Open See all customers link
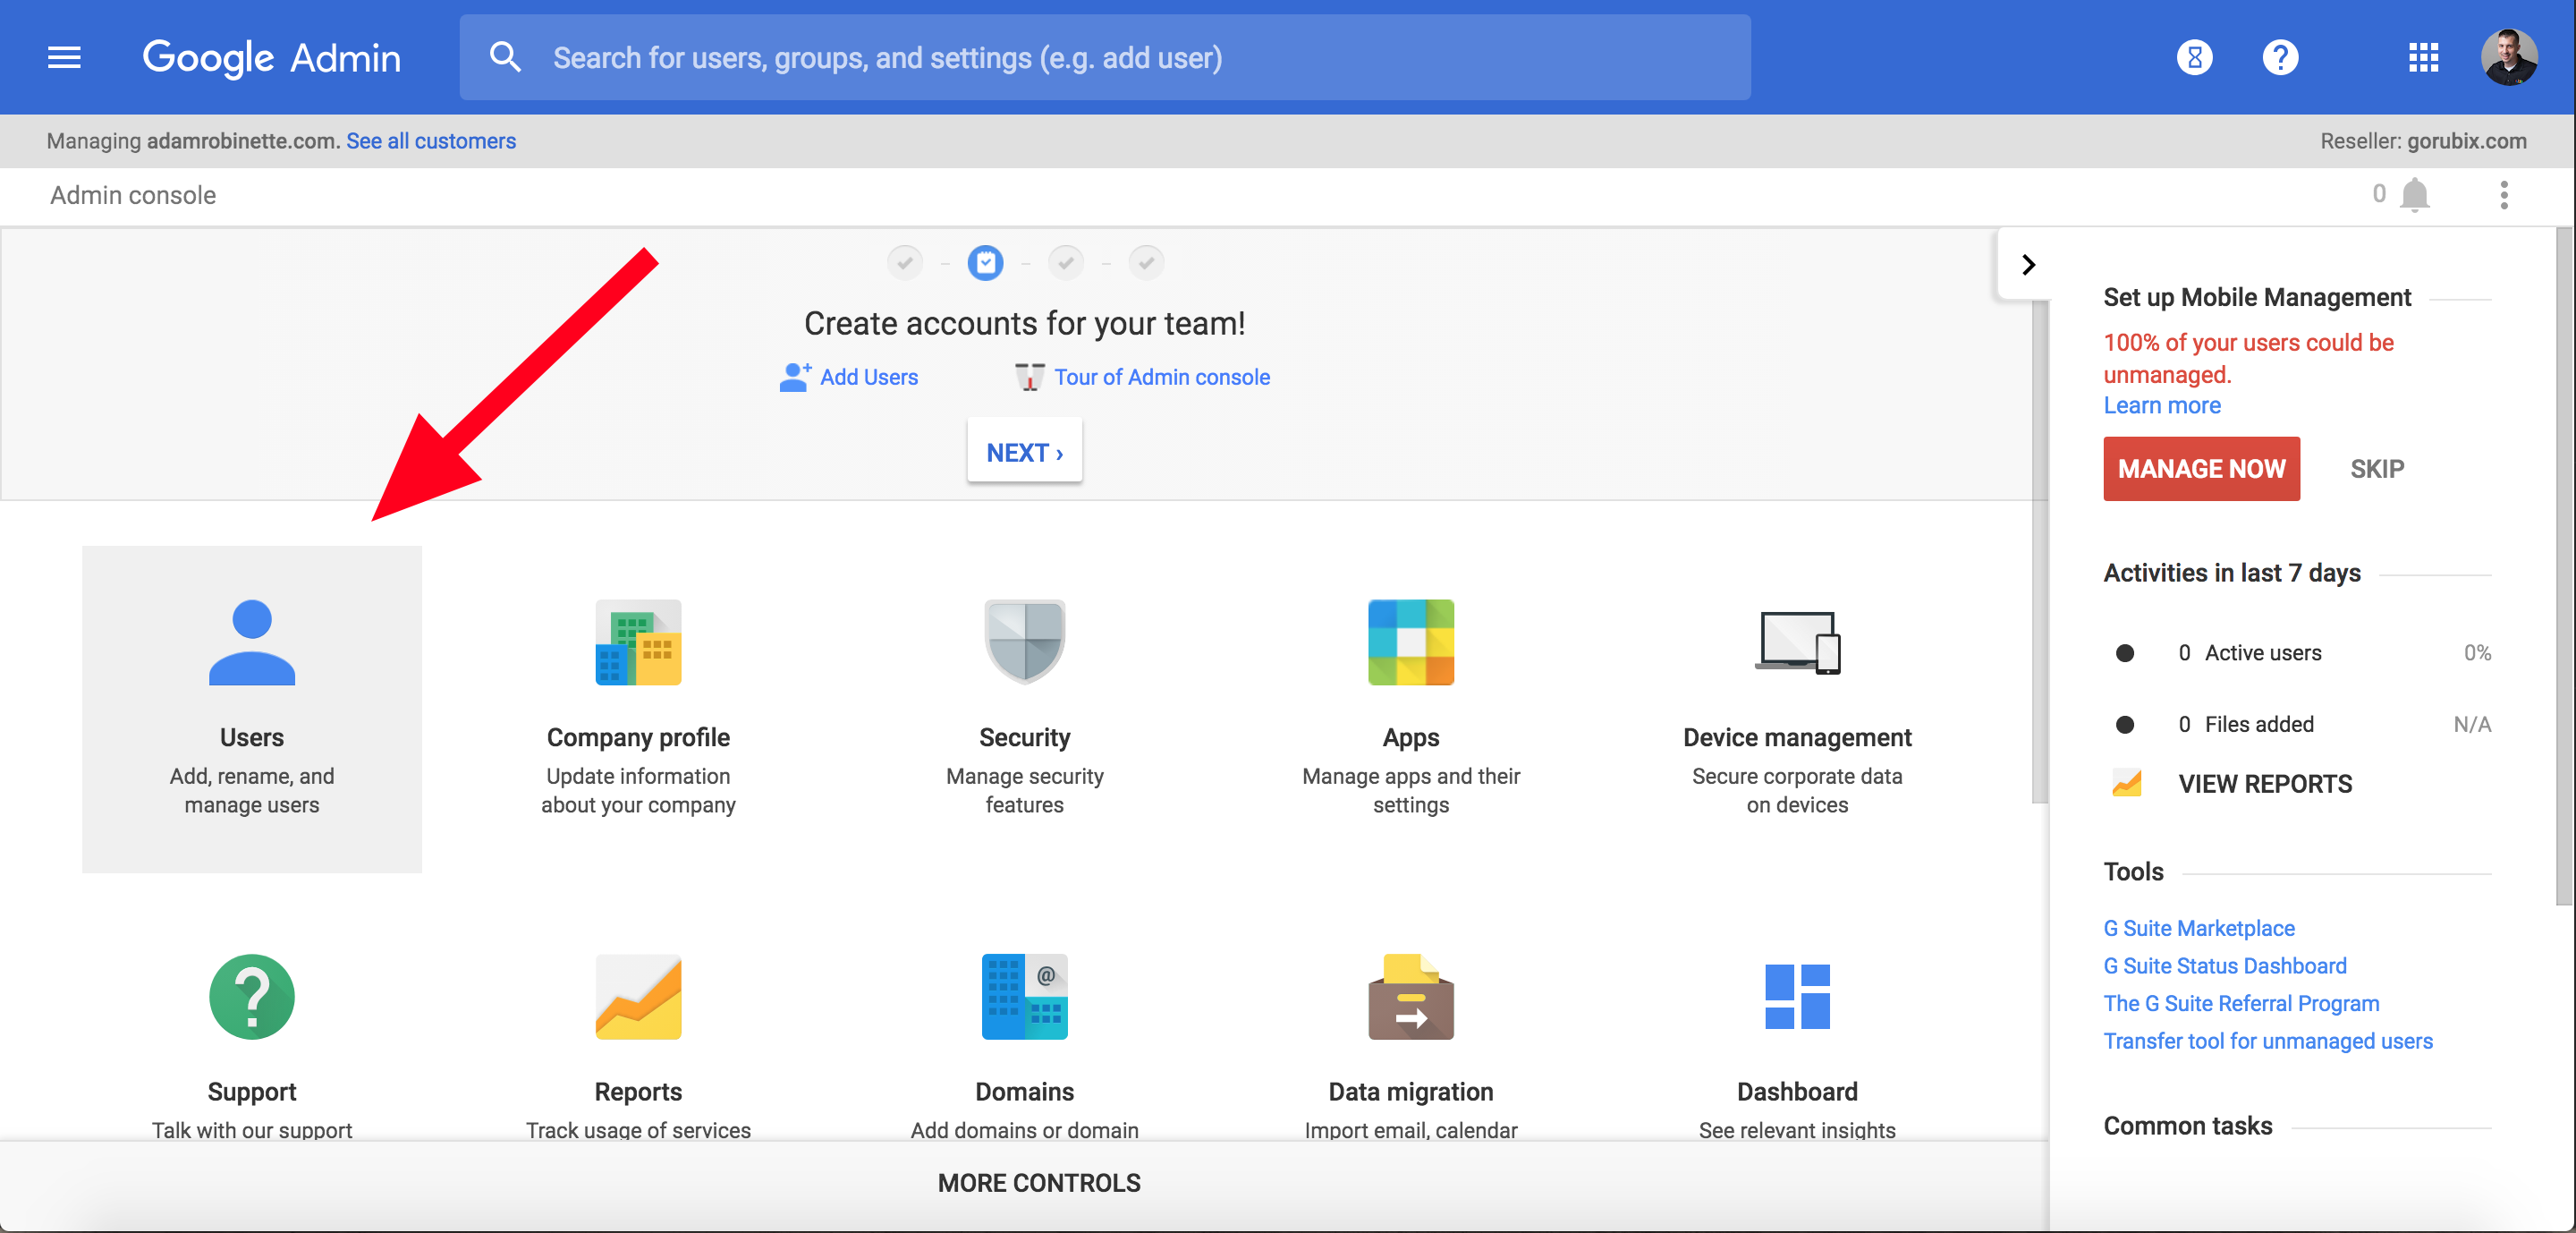Image resolution: width=2576 pixels, height=1233 pixels. click(431, 140)
